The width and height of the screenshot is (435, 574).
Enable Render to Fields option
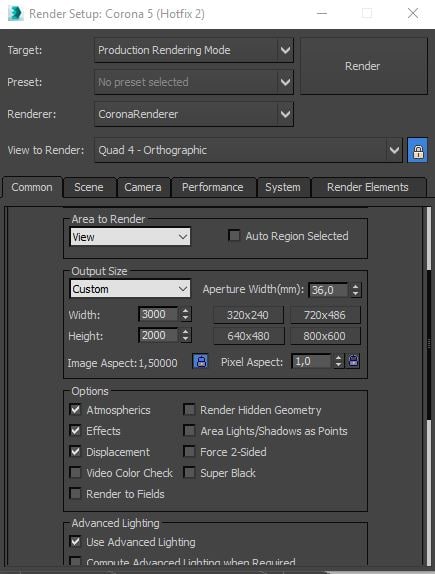75,493
